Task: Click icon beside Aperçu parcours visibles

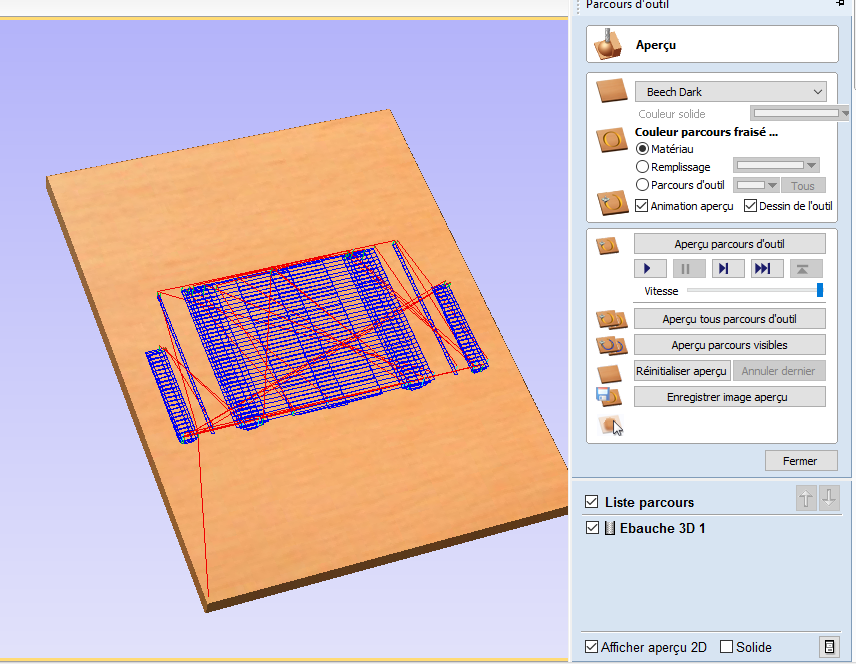Action: 611,345
